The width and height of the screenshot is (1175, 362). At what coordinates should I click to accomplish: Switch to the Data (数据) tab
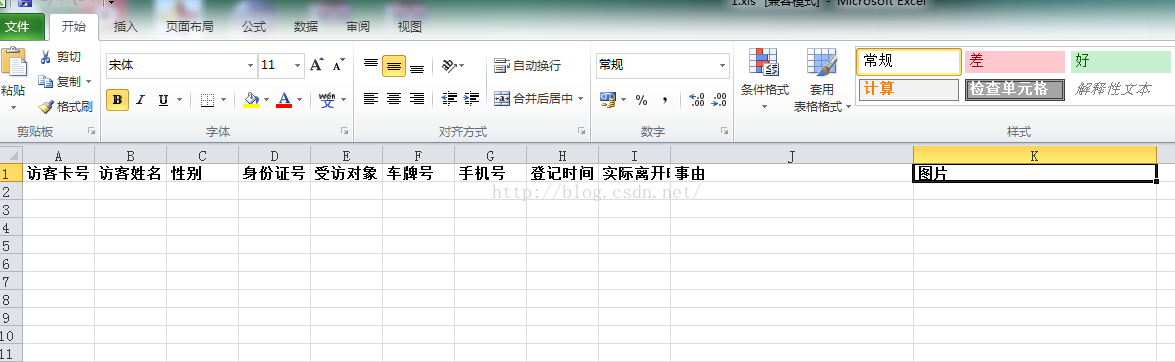point(306,27)
